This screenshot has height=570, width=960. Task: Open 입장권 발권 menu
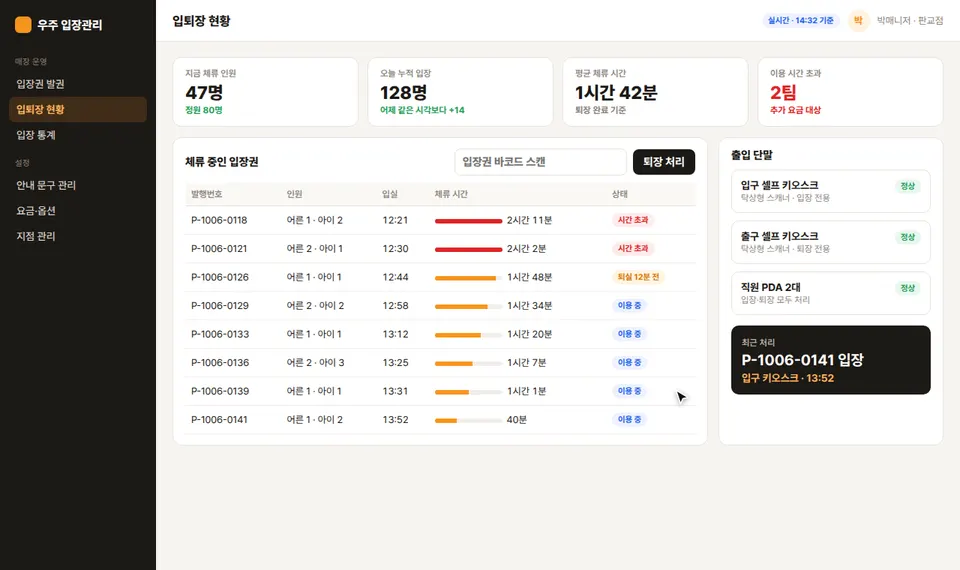click(78, 84)
